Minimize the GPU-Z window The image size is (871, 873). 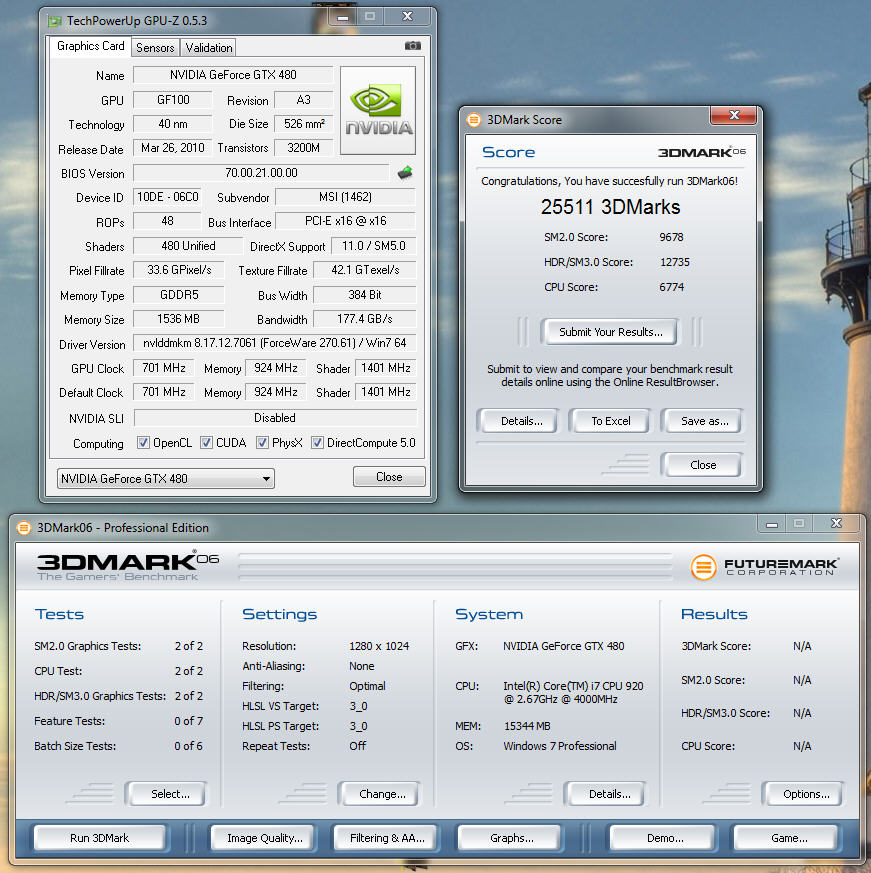(342, 17)
